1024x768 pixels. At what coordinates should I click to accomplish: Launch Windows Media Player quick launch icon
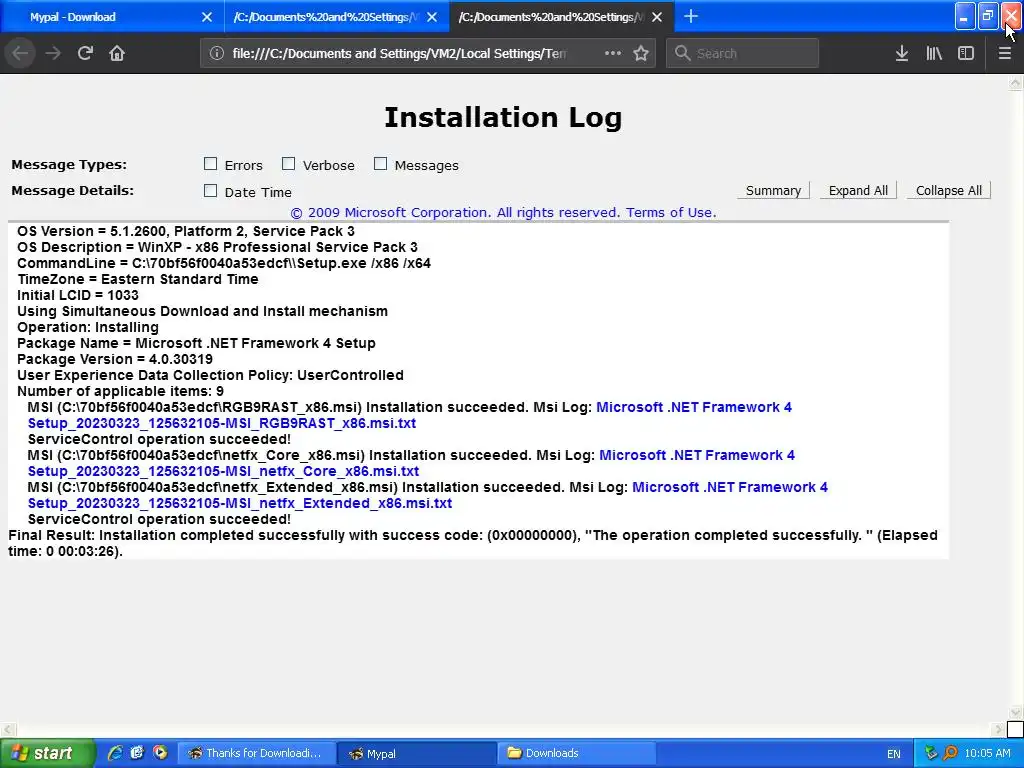click(x=160, y=753)
